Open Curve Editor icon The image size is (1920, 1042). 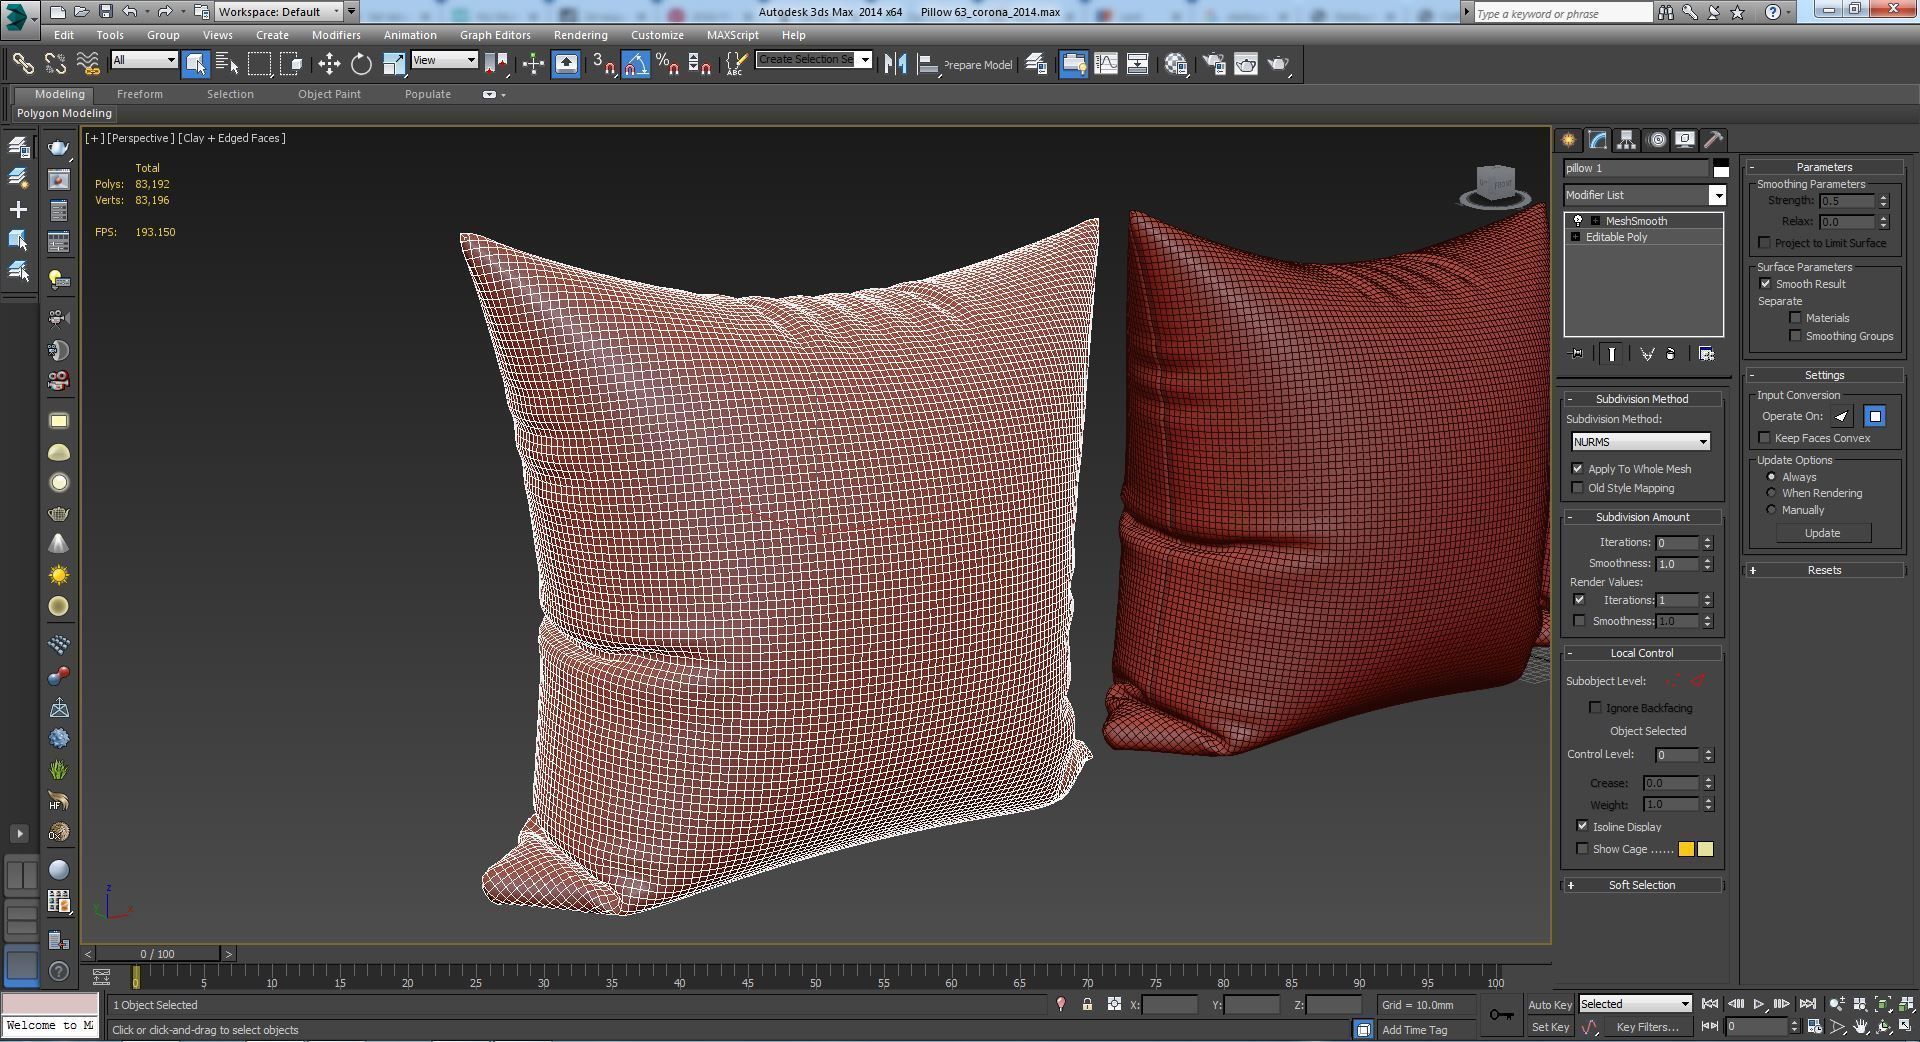pos(1106,64)
